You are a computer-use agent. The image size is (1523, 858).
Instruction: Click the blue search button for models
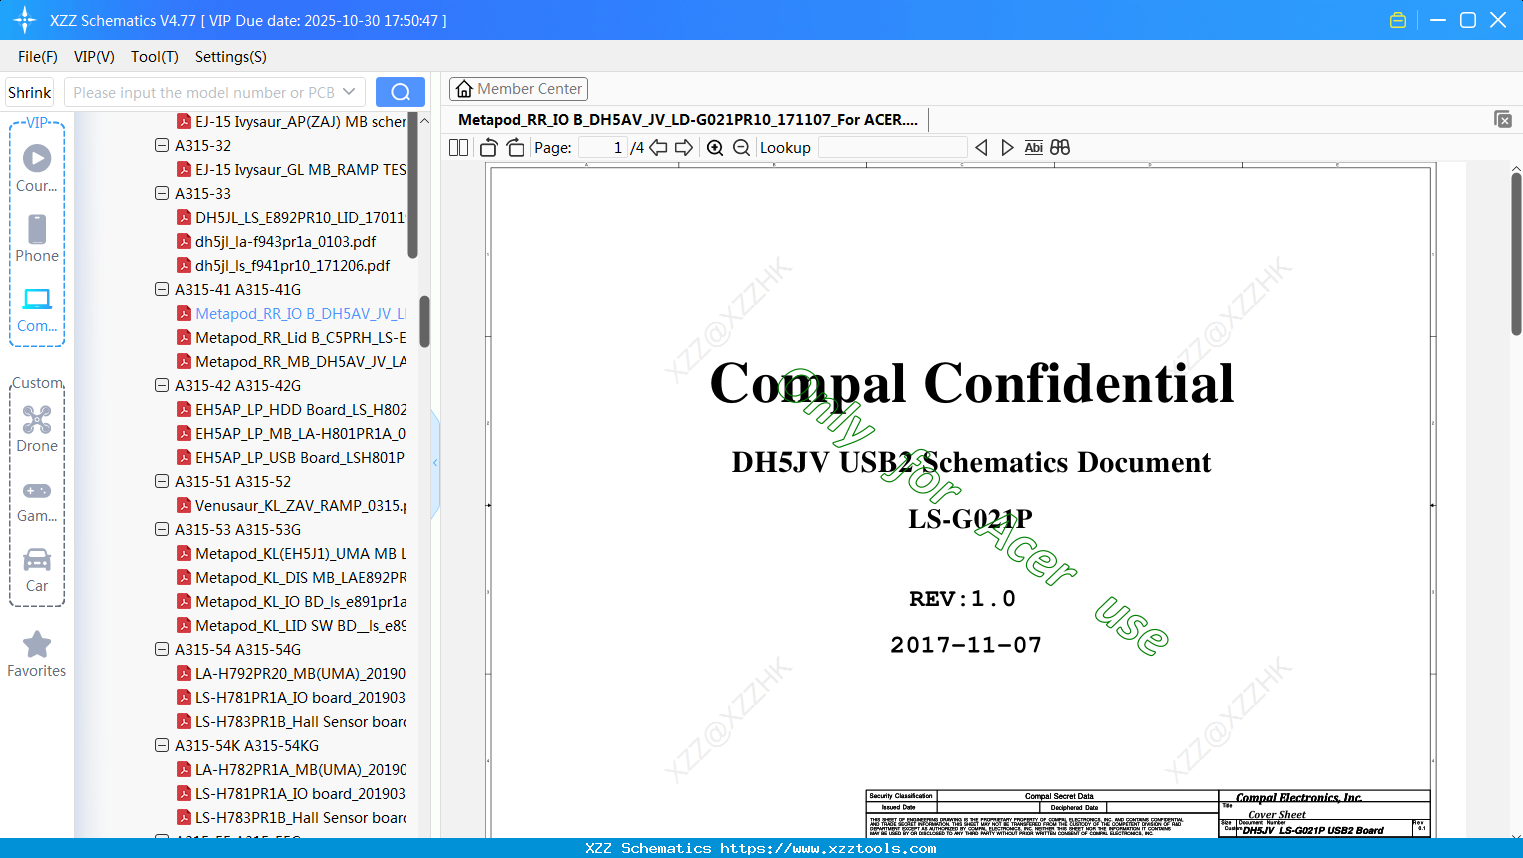[x=400, y=92]
